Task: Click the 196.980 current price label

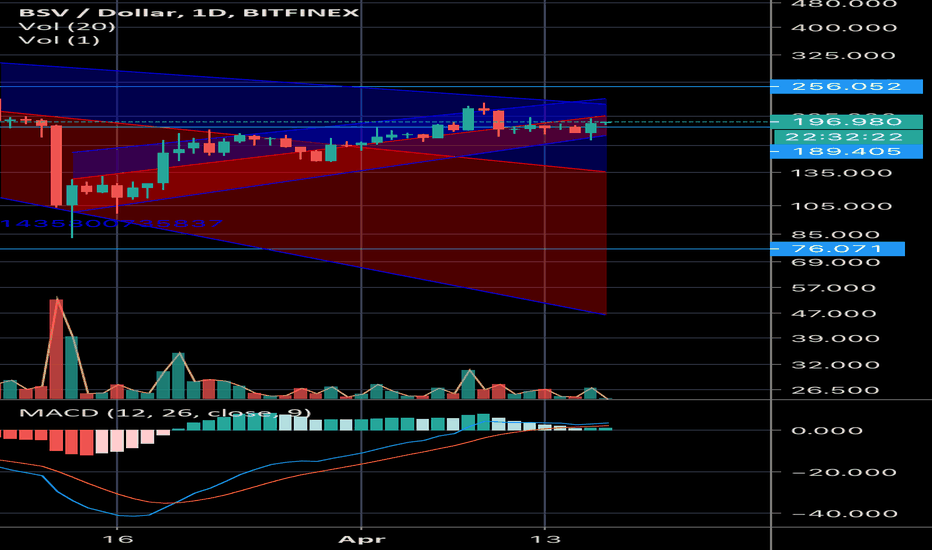Action: point(846,121)
